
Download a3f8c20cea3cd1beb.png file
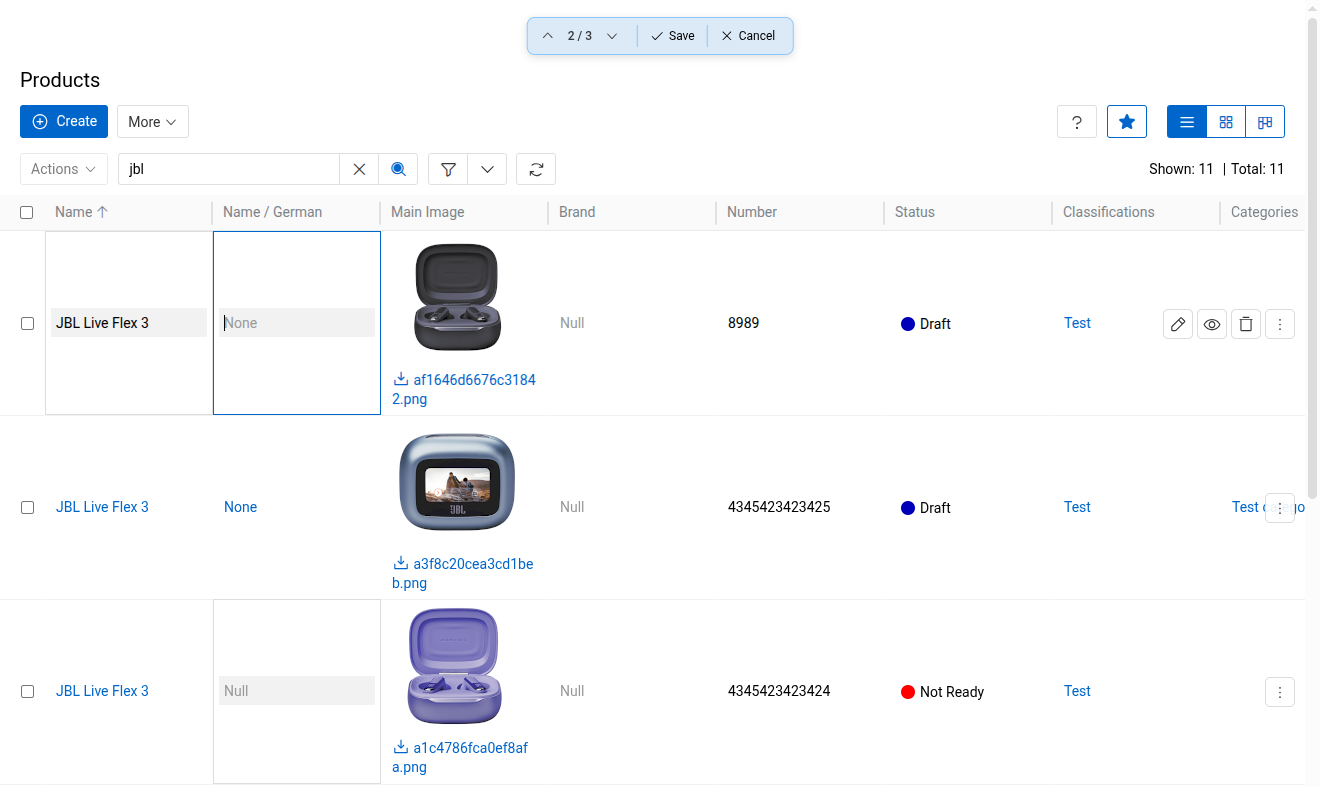point(463,573)
